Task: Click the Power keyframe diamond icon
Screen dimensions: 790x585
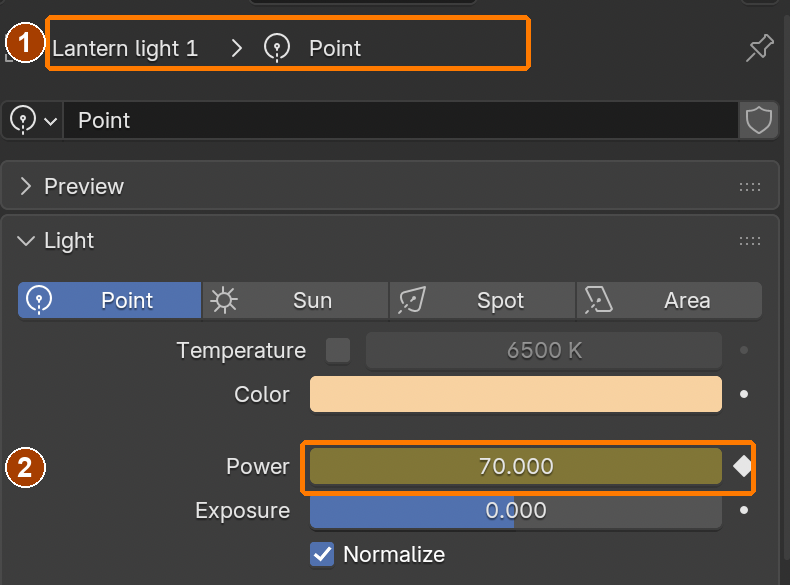Action: coord(743,466)
